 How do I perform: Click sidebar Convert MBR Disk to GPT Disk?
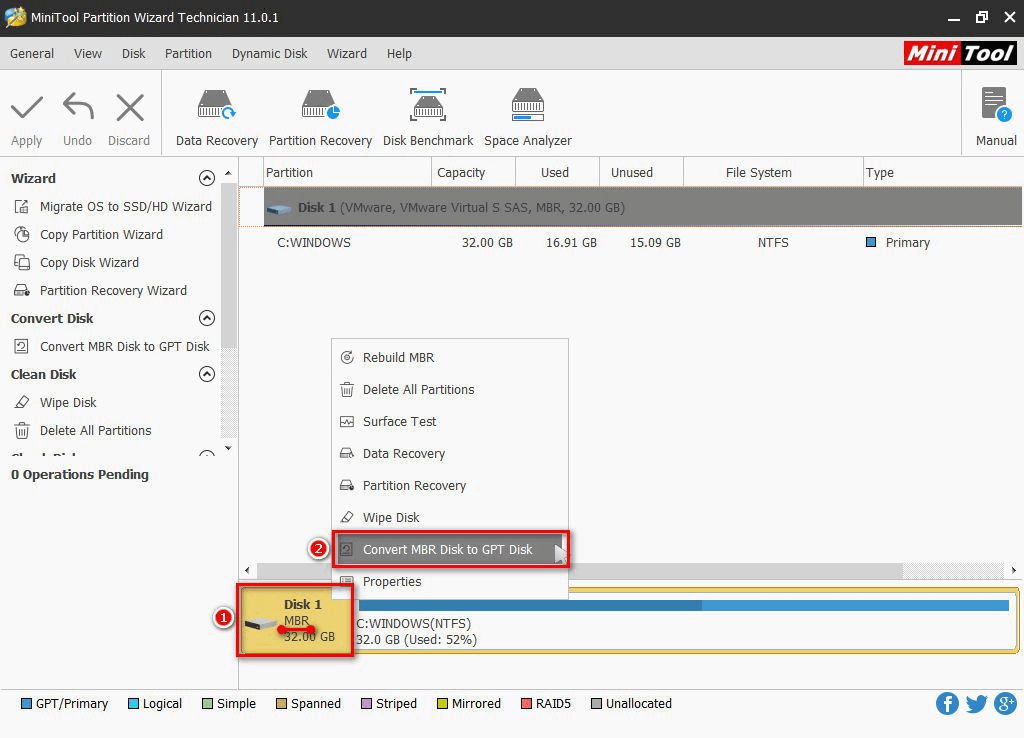point(112,347)
